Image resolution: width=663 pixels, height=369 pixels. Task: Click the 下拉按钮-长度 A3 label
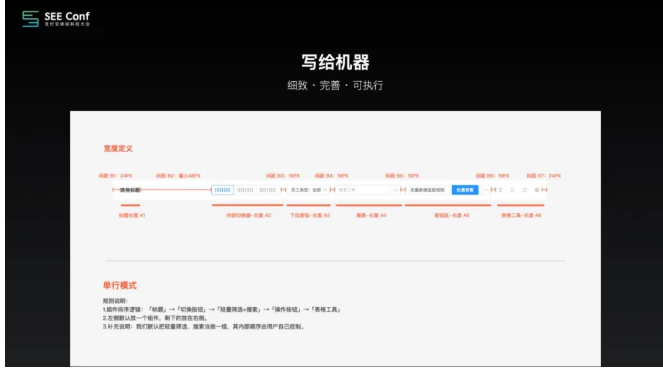(310, 215)
